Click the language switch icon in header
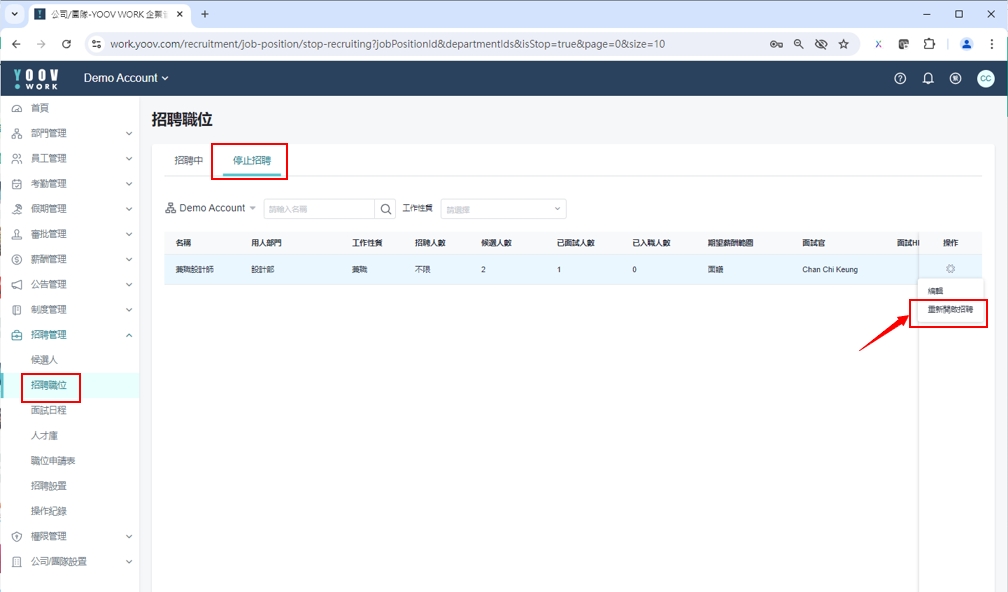This screenshot has width=1008, height=592. pos(956,78)
